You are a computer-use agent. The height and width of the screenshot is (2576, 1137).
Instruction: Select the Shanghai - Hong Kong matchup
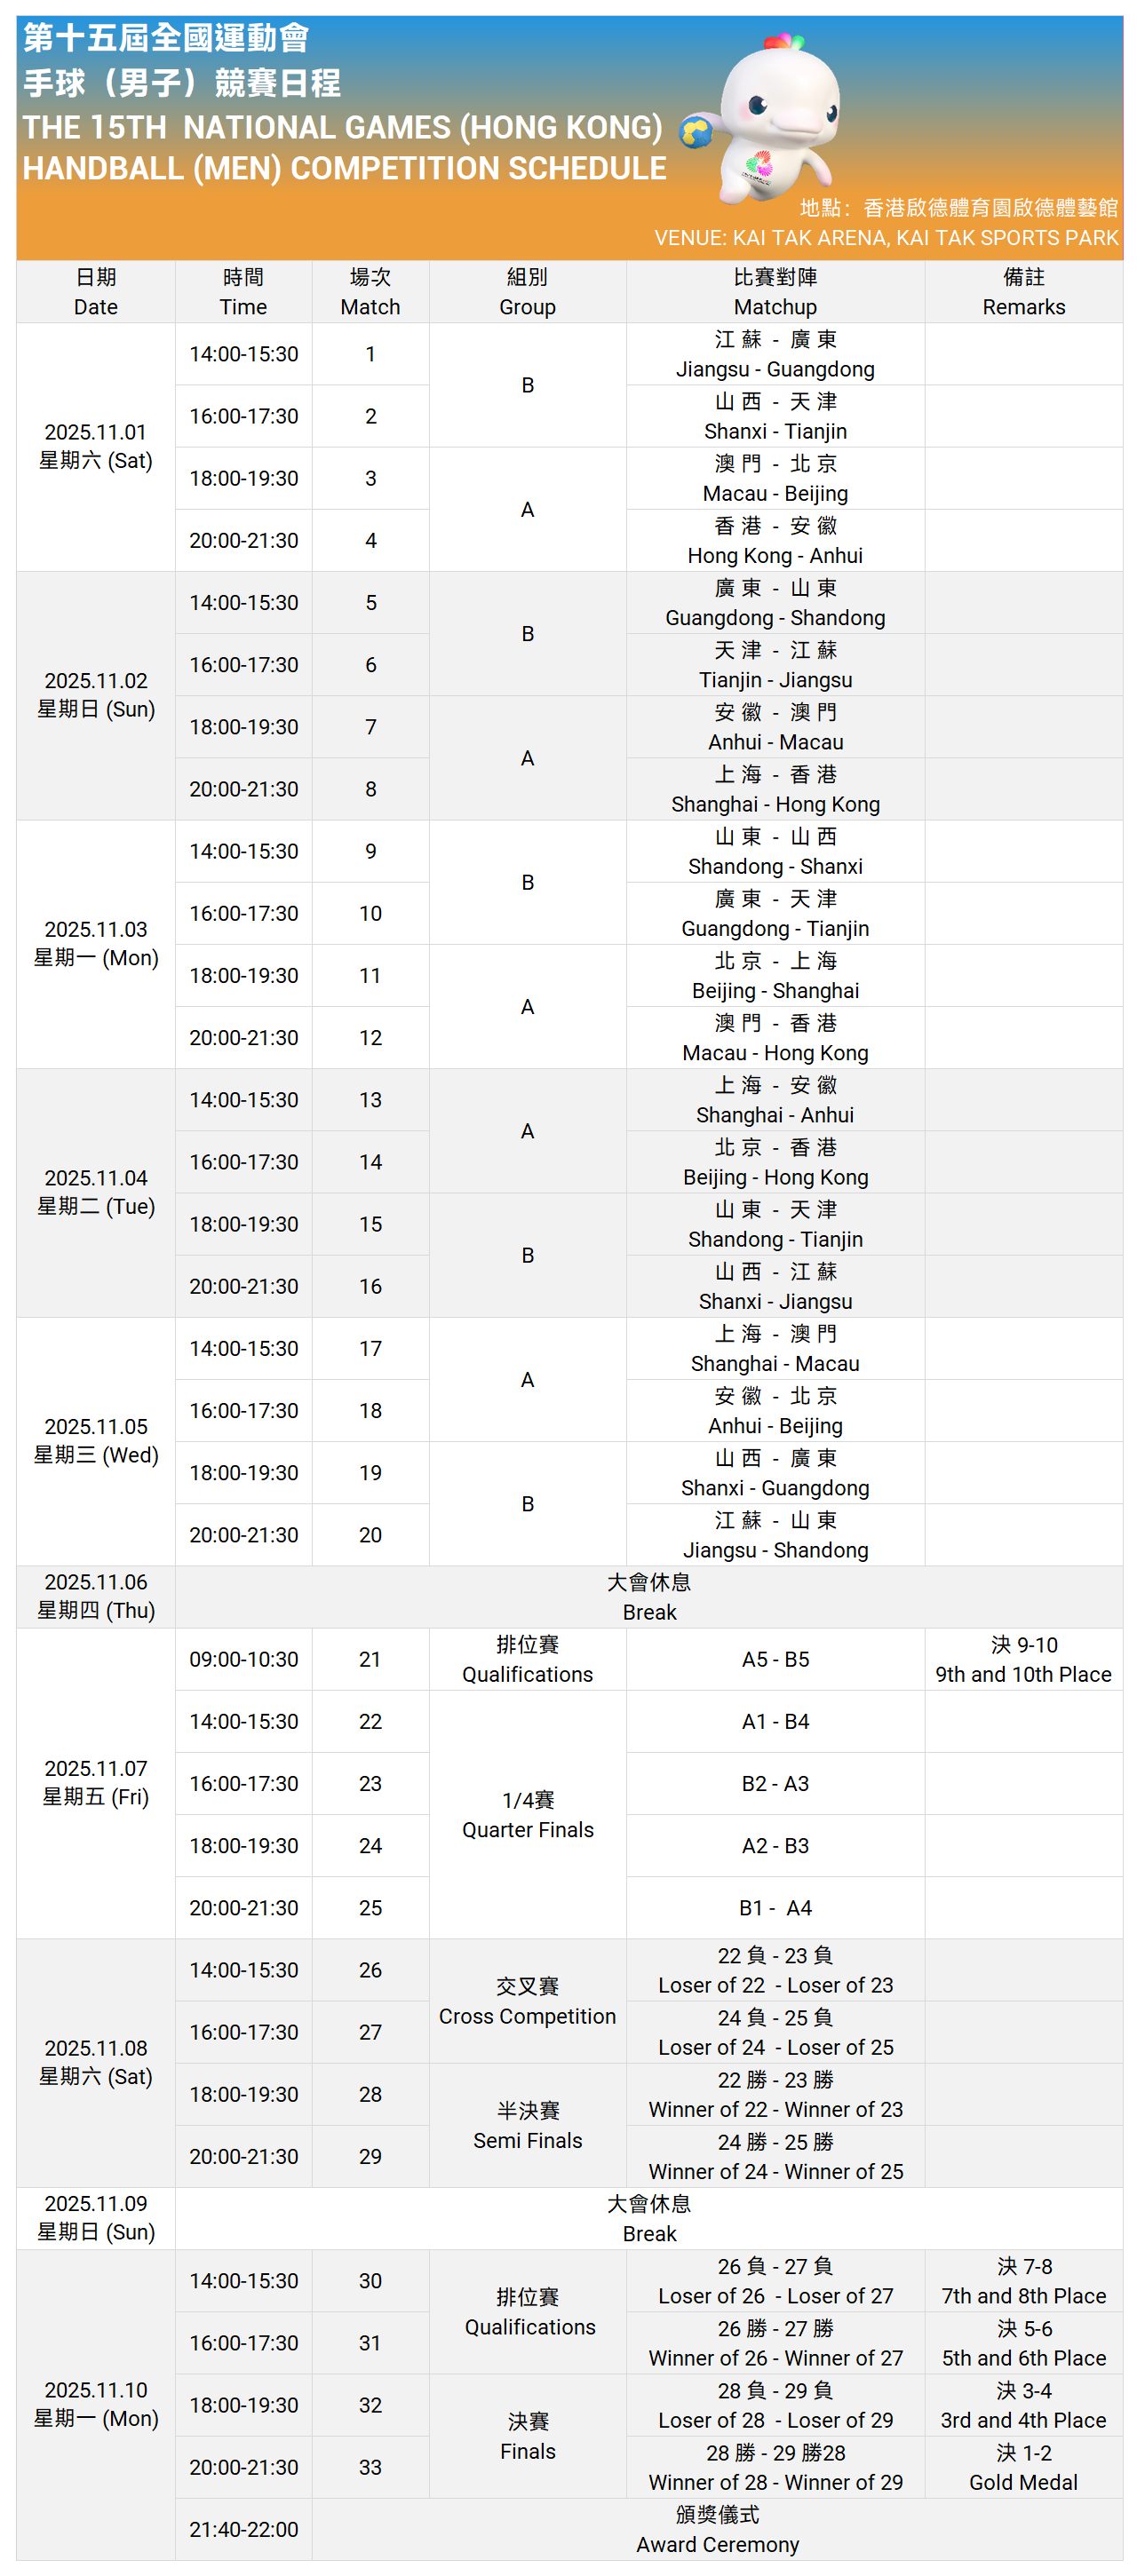pos(775,789)
